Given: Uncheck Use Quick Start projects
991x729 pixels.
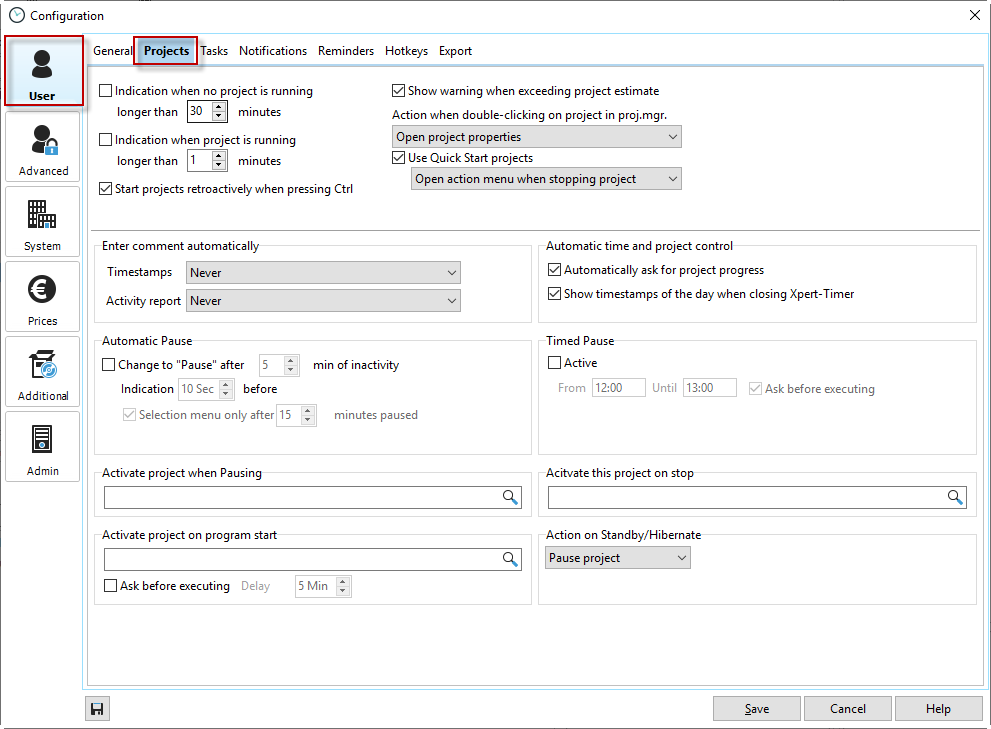Looking at the screenshot, I should tap(399, 158).
